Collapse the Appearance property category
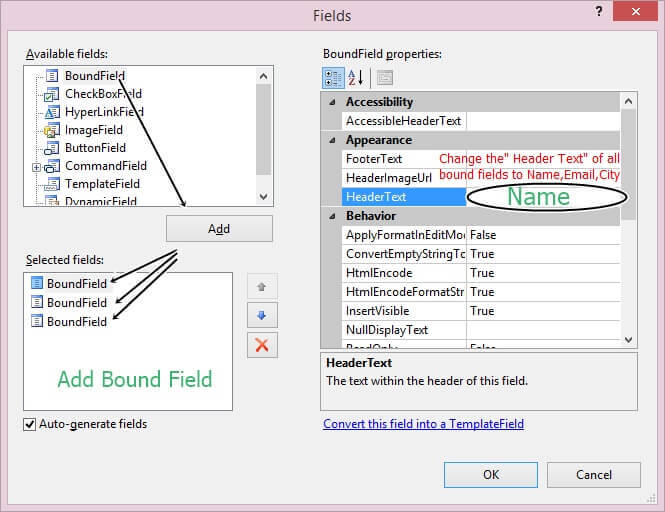 click(332, 140)
